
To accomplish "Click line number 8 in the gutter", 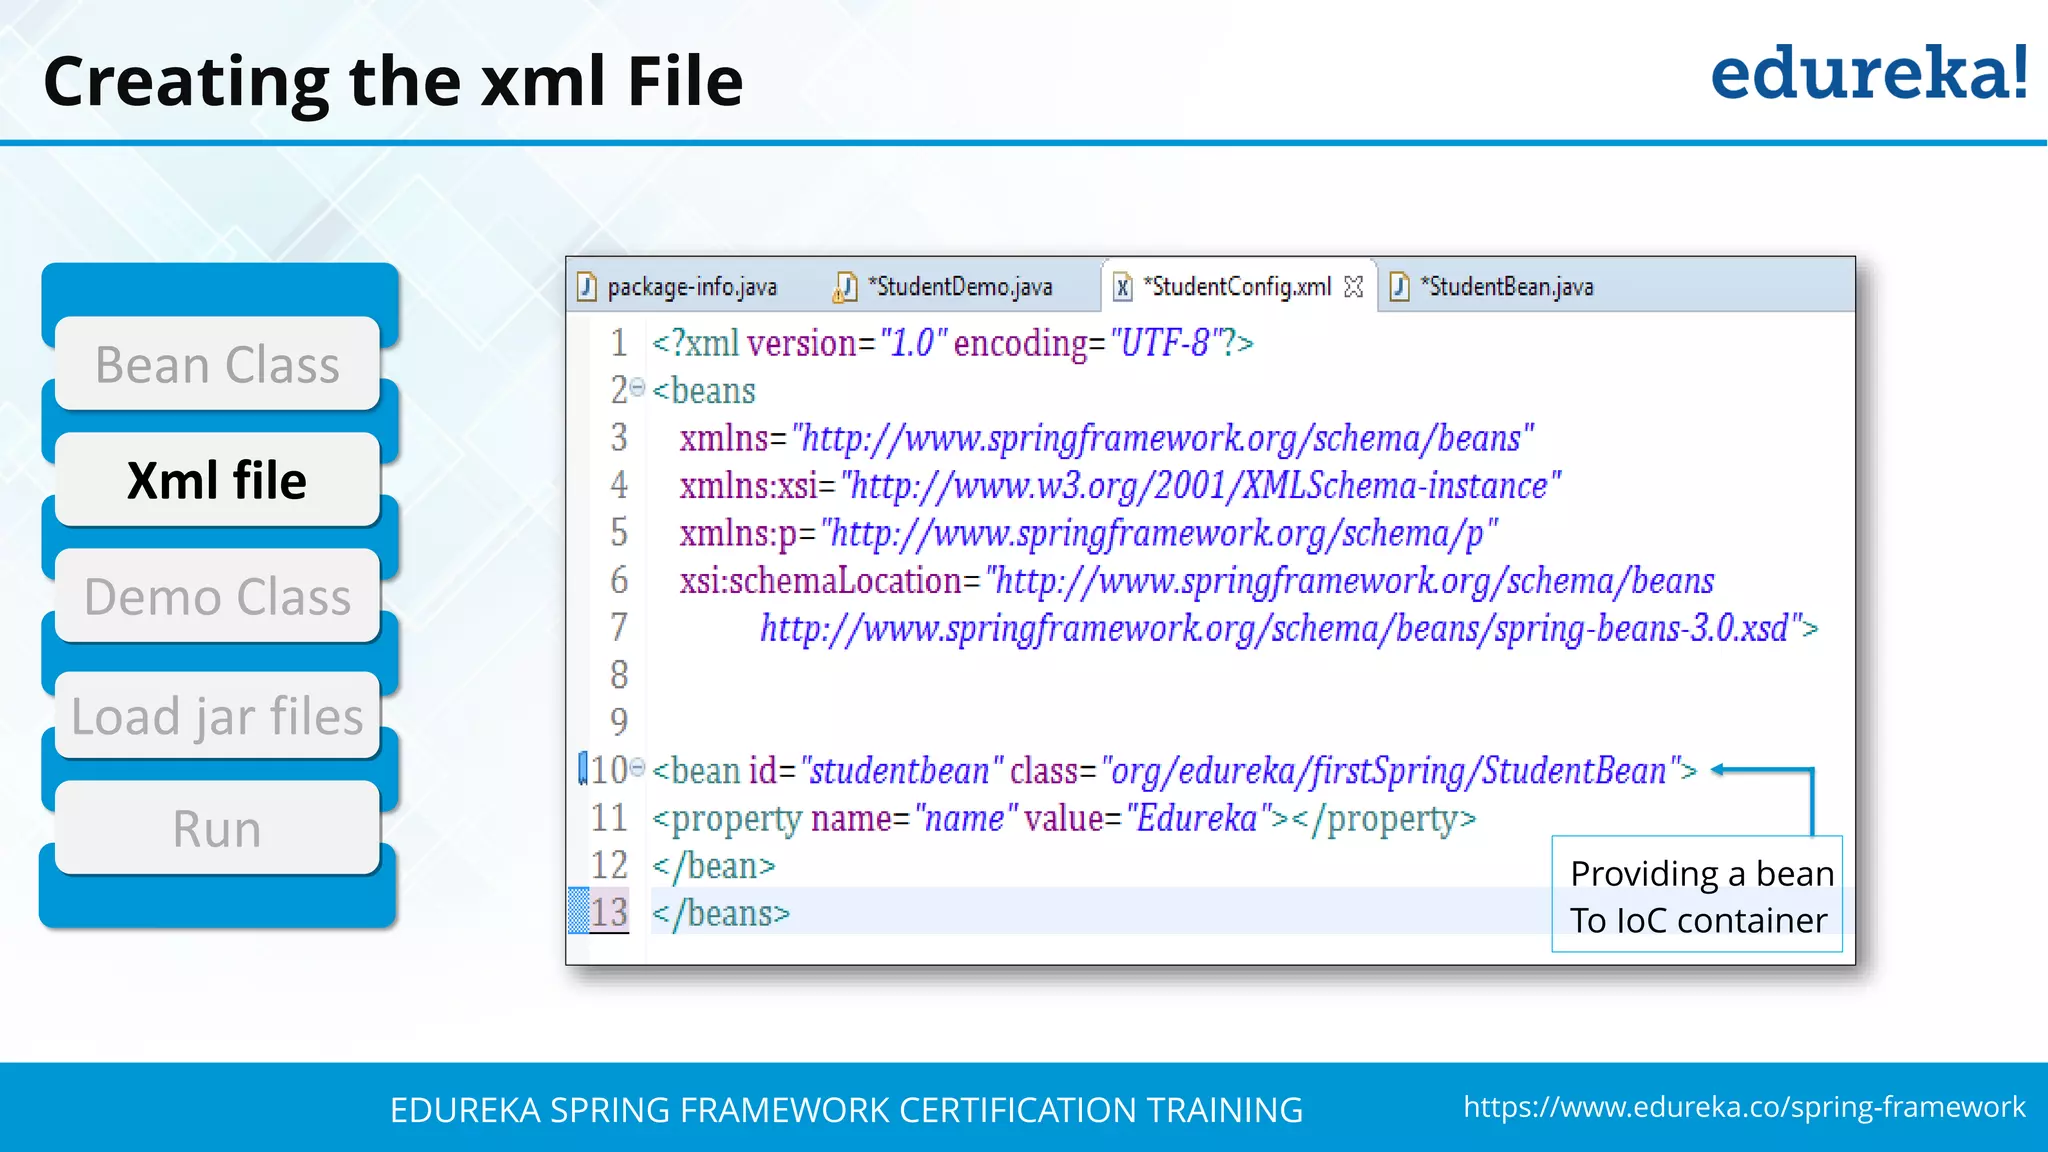I will (x=619, y=675).
